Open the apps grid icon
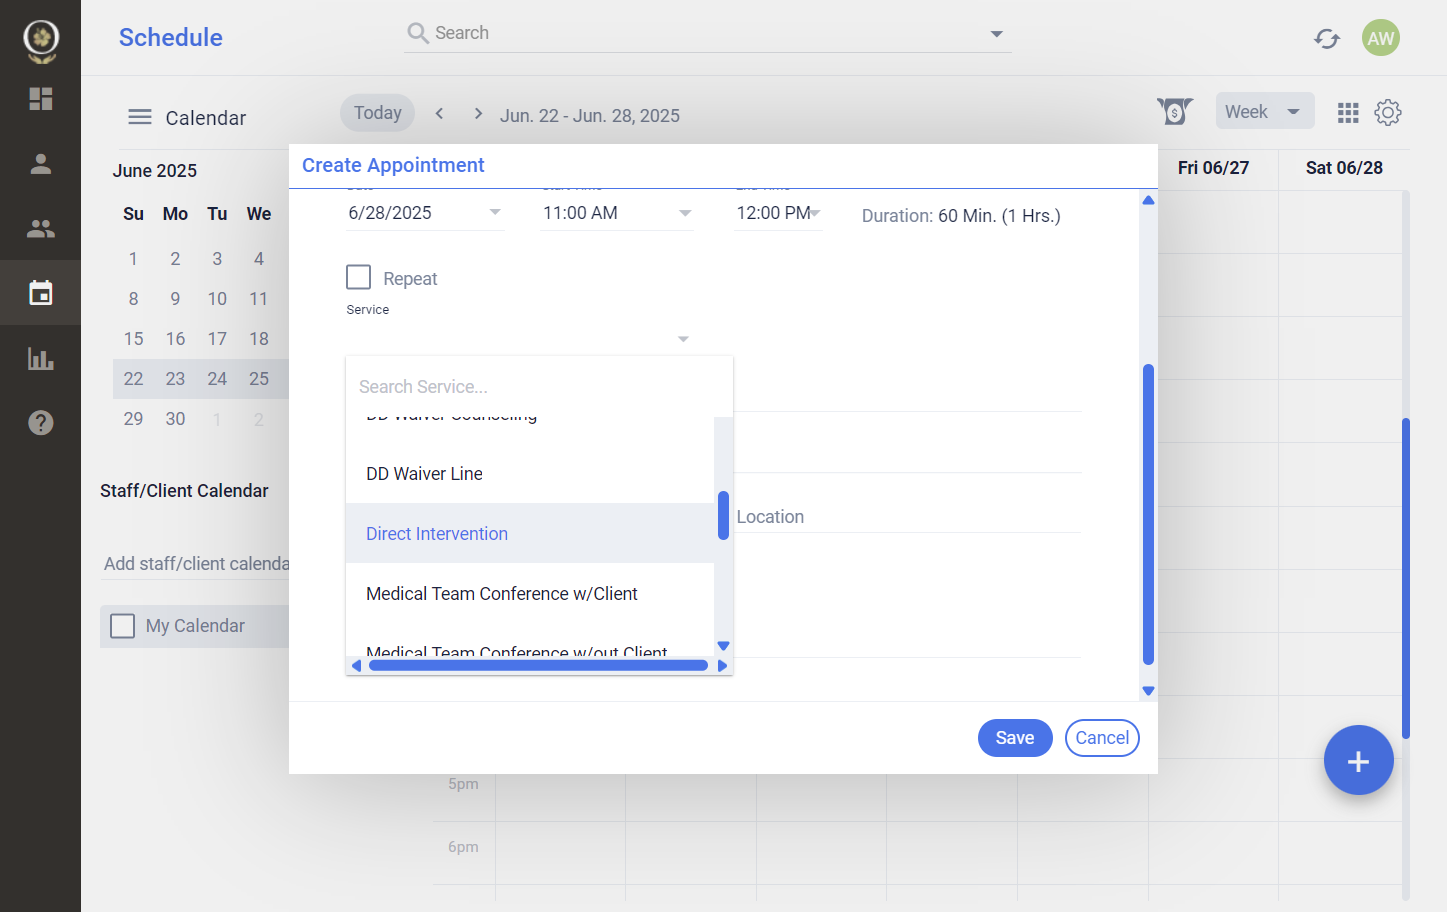 coord(1348,113)
